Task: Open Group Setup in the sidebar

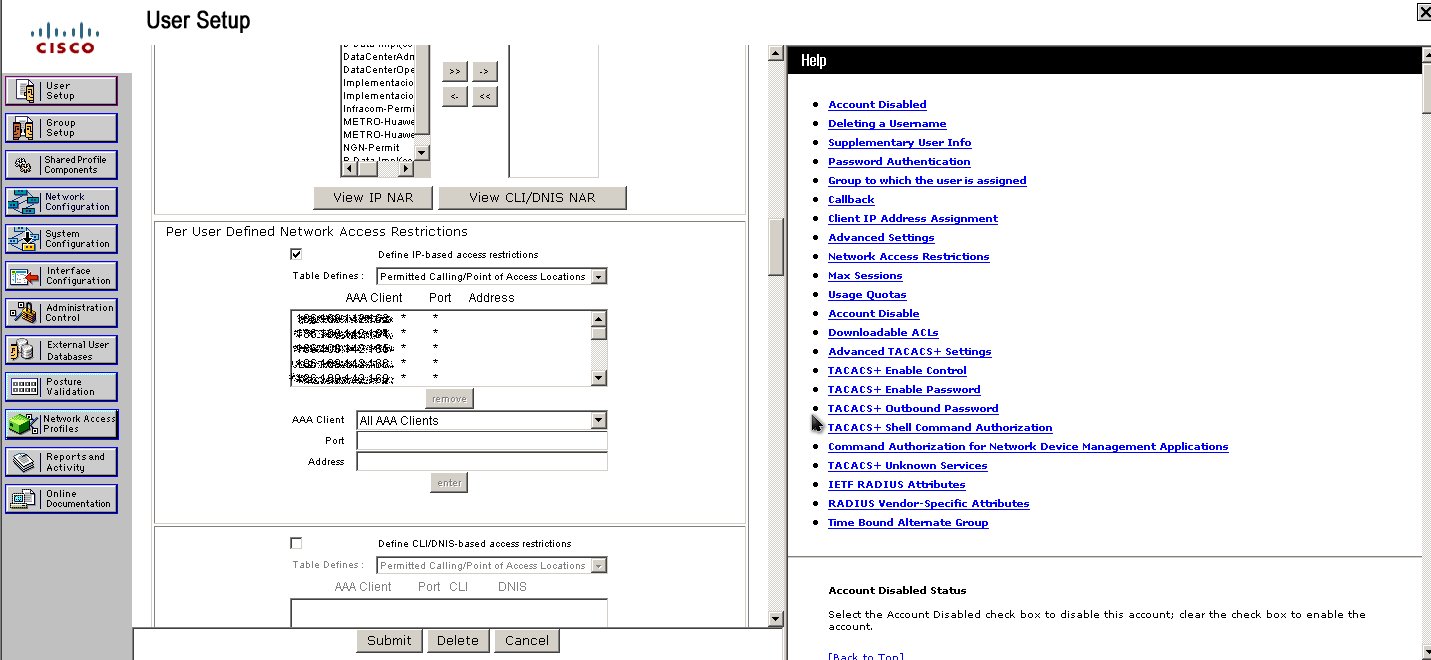Action: click(61, 128)
